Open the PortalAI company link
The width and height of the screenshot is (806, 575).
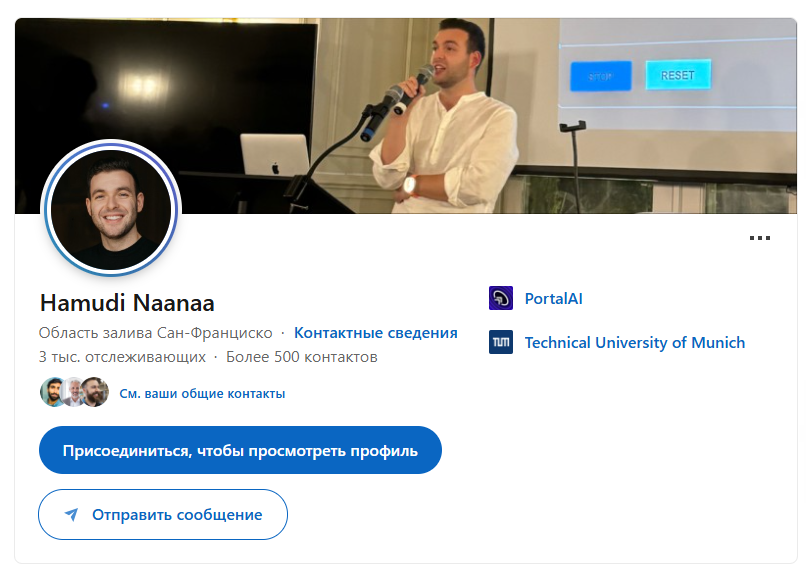point(554,299)
